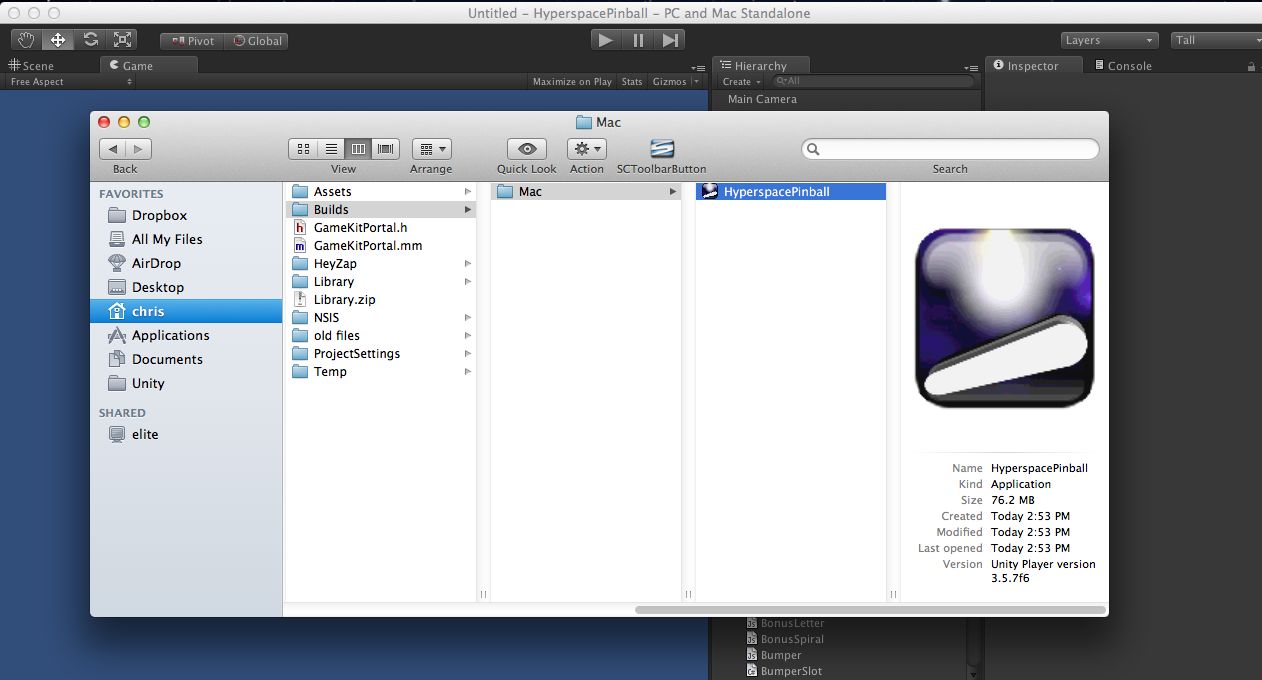Select the Hand pan tool
The height and width of the screenshot is (680, 1262).
[24, 39]
